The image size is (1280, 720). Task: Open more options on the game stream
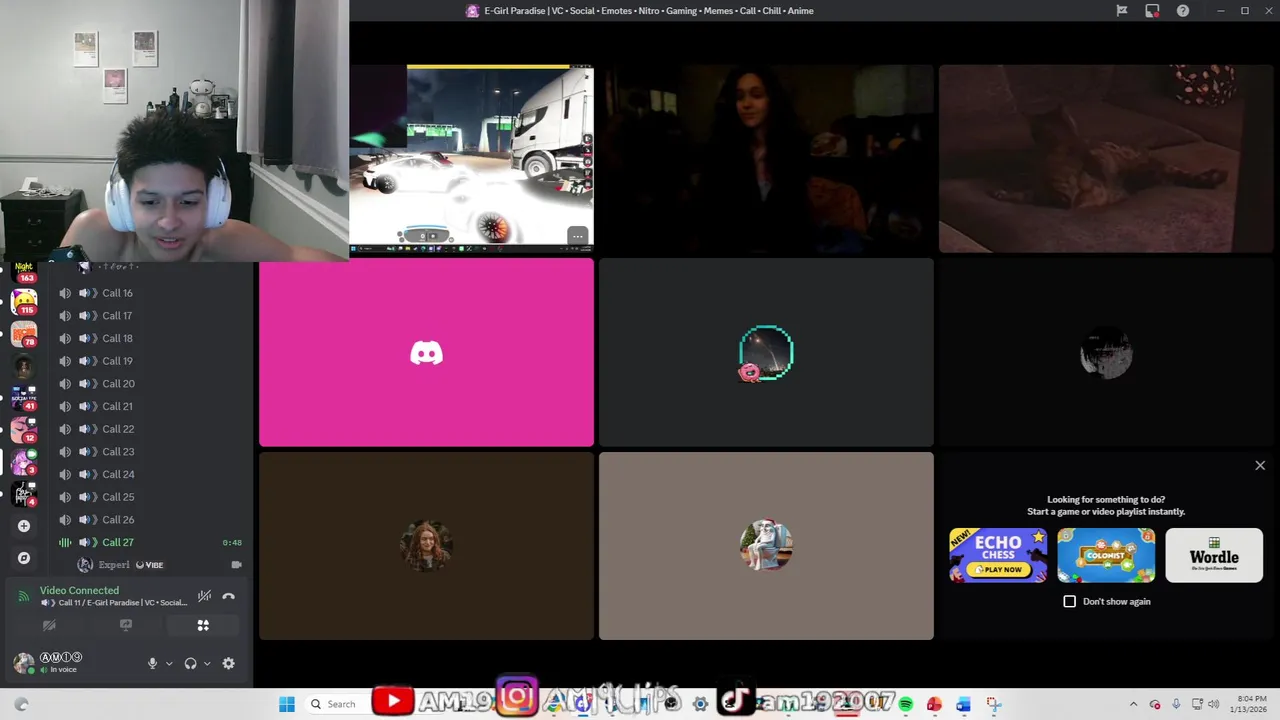tap(577, 236)
